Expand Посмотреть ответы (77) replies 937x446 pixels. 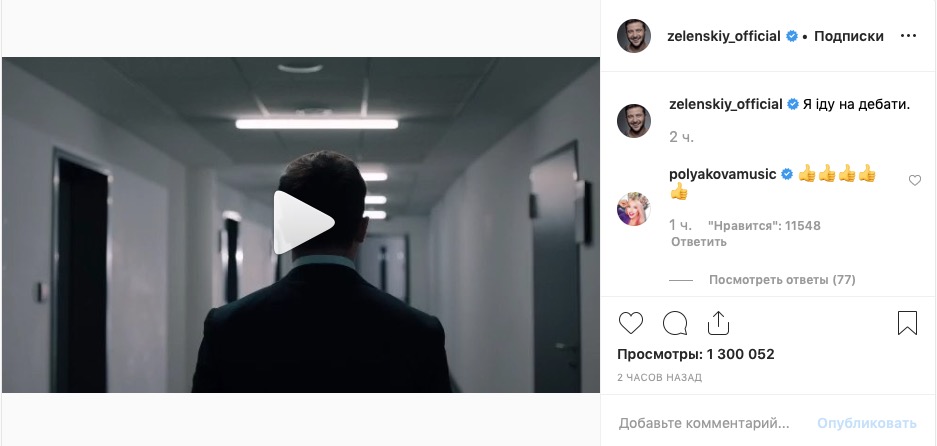tap(782, 280)
